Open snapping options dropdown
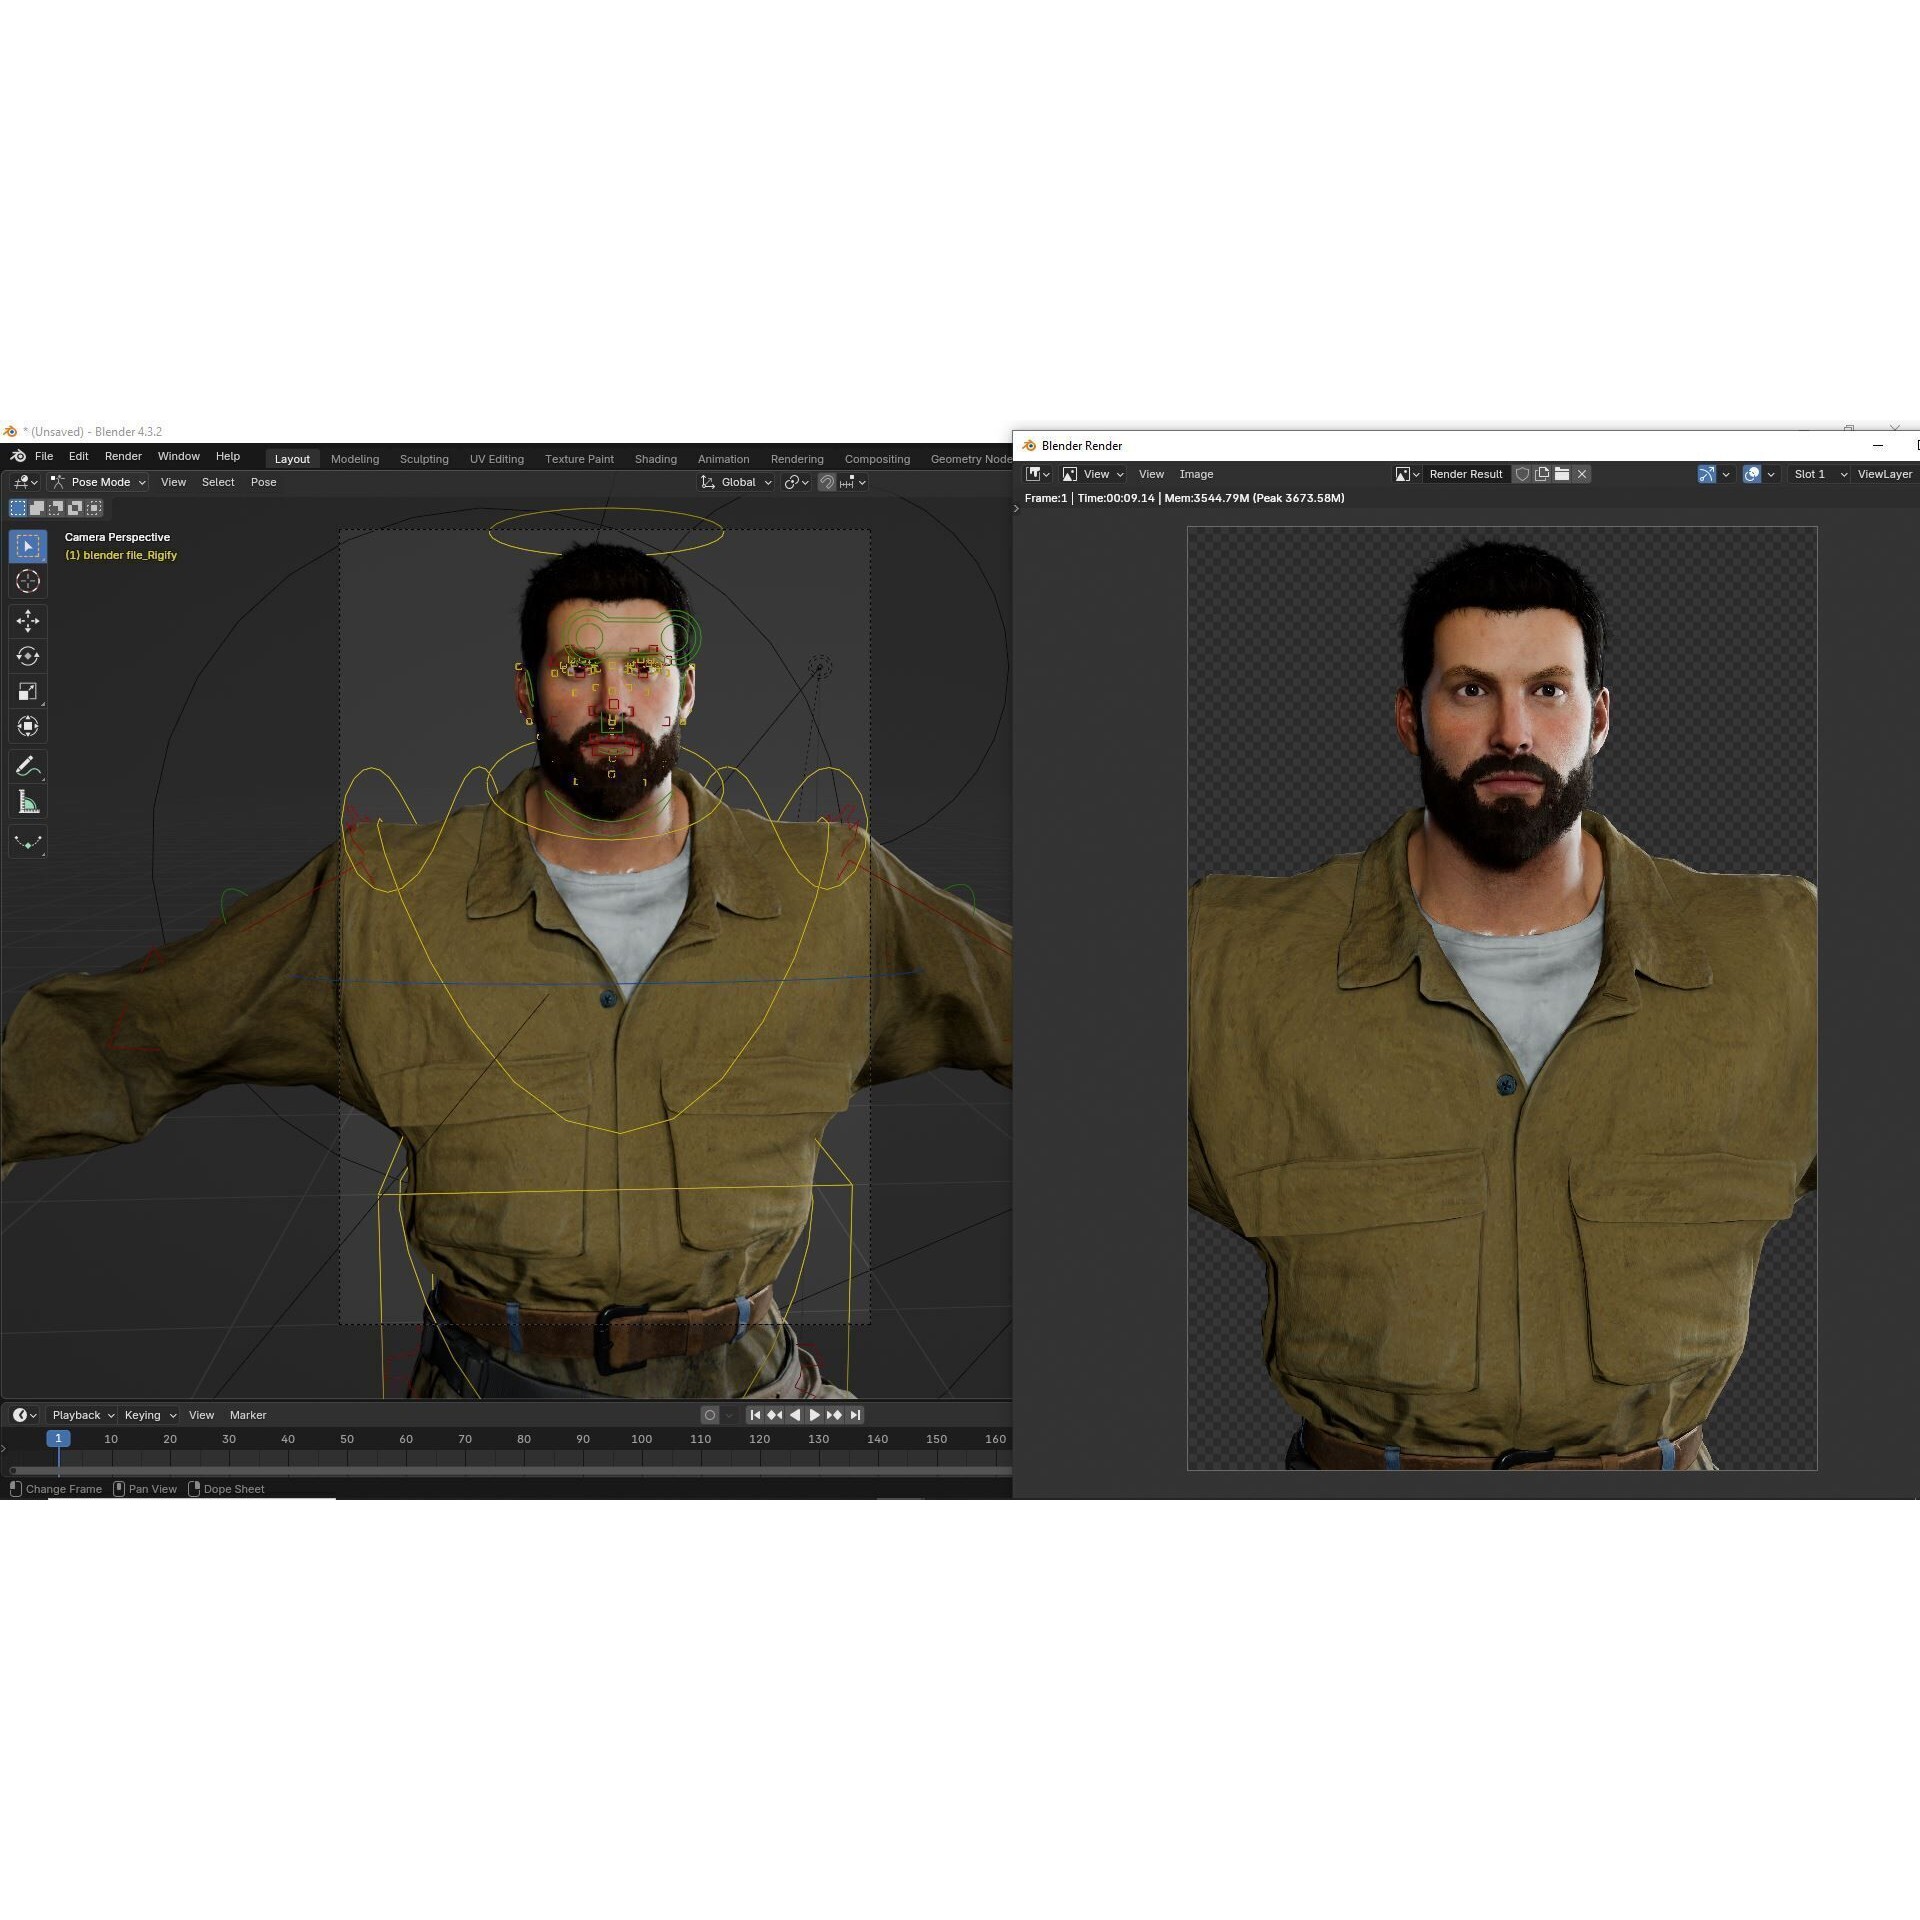The height and width of the screenshot is (1920, 1920). click(854, 482)
